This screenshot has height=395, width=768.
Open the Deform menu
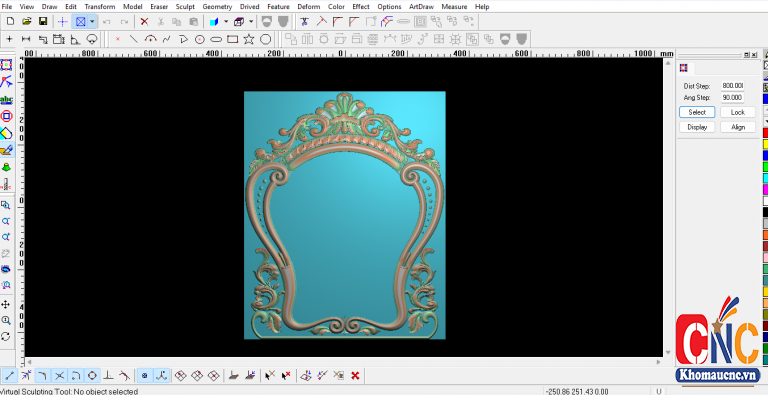pos(309,7)
